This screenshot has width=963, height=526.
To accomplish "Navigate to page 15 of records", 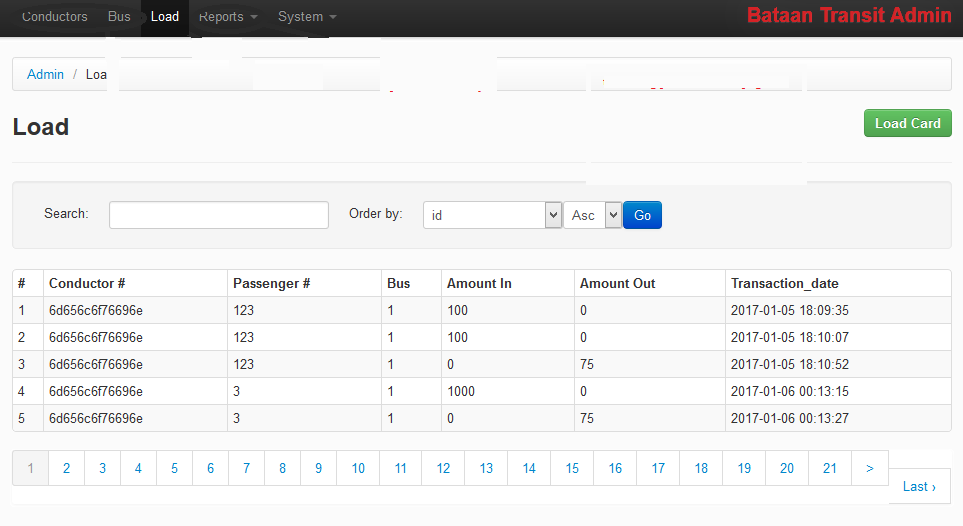I will tap(572, 468).
